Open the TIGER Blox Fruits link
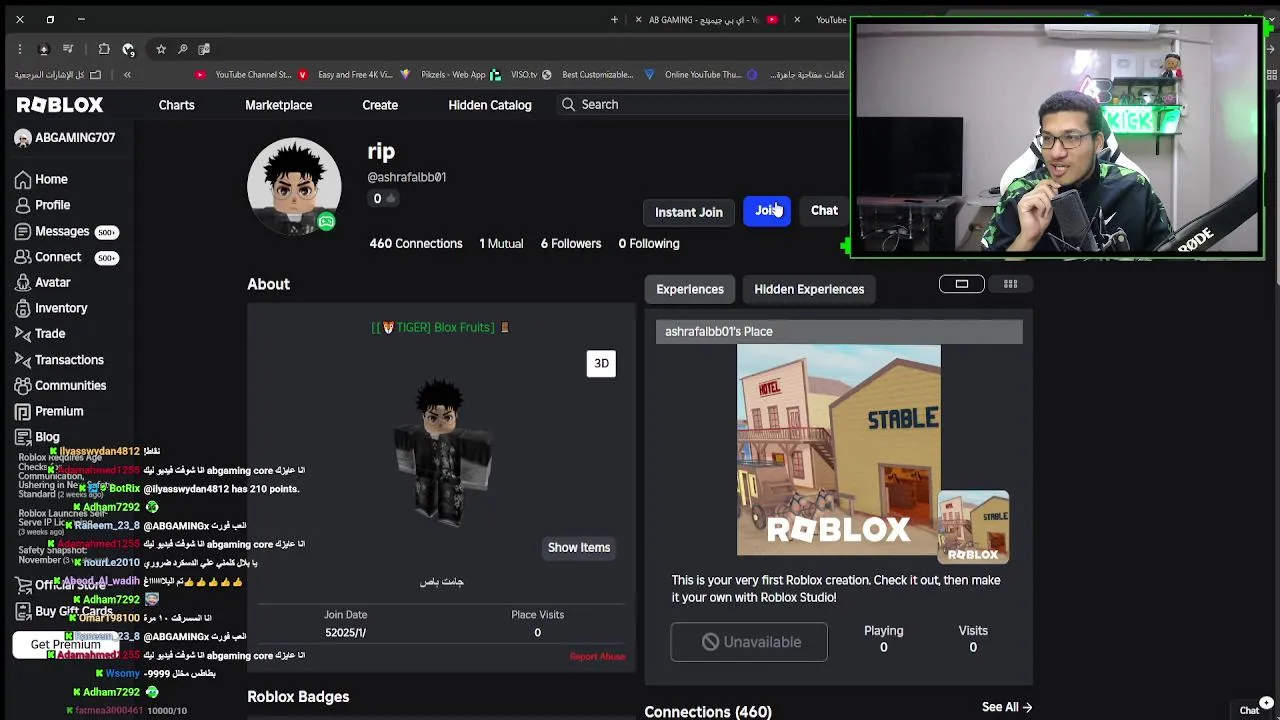This screenshot has width=1280, height=720. coord(440,328)
